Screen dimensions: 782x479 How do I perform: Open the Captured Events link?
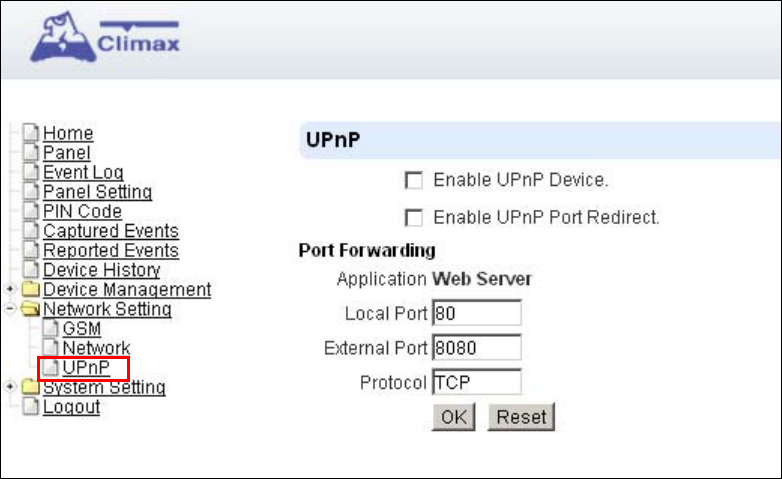(x=111, y=231)
